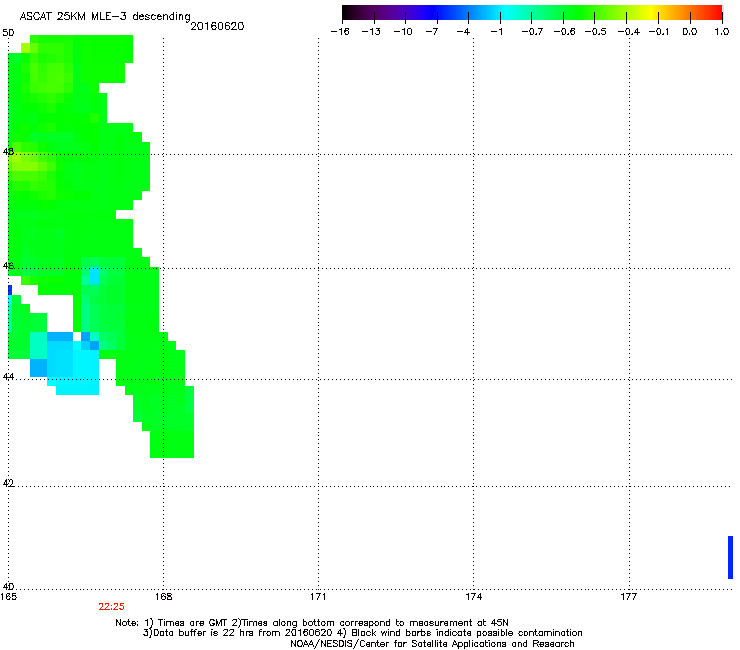Click the latitude label '44'
Image resolution: width=740 pixels, height=650 pixels.
click(x=8, y=377)
